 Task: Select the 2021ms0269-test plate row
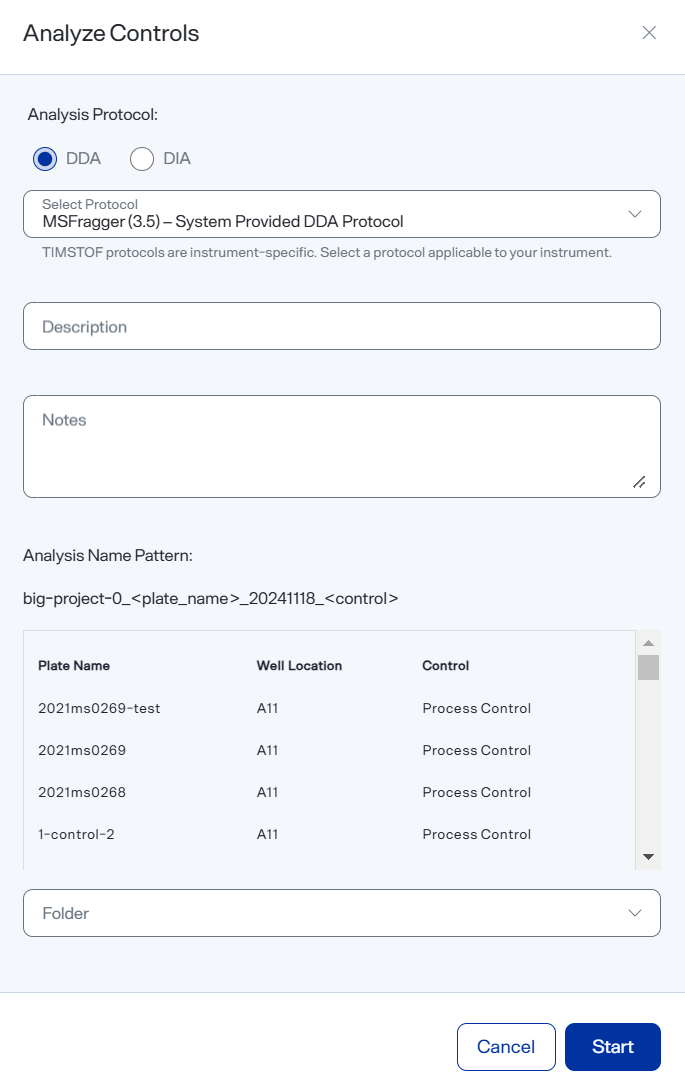(x=329, y=708)
